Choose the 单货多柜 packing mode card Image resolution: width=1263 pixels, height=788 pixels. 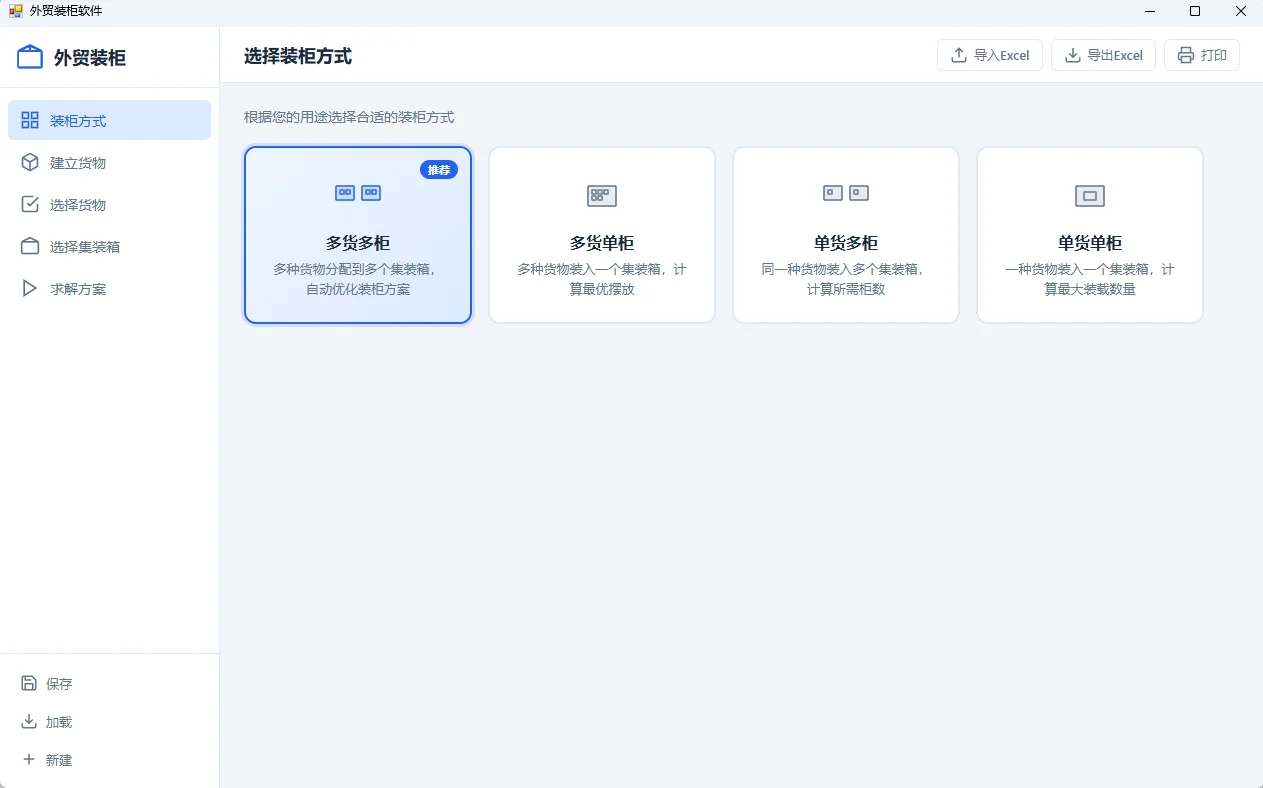(x=846, y=235)
